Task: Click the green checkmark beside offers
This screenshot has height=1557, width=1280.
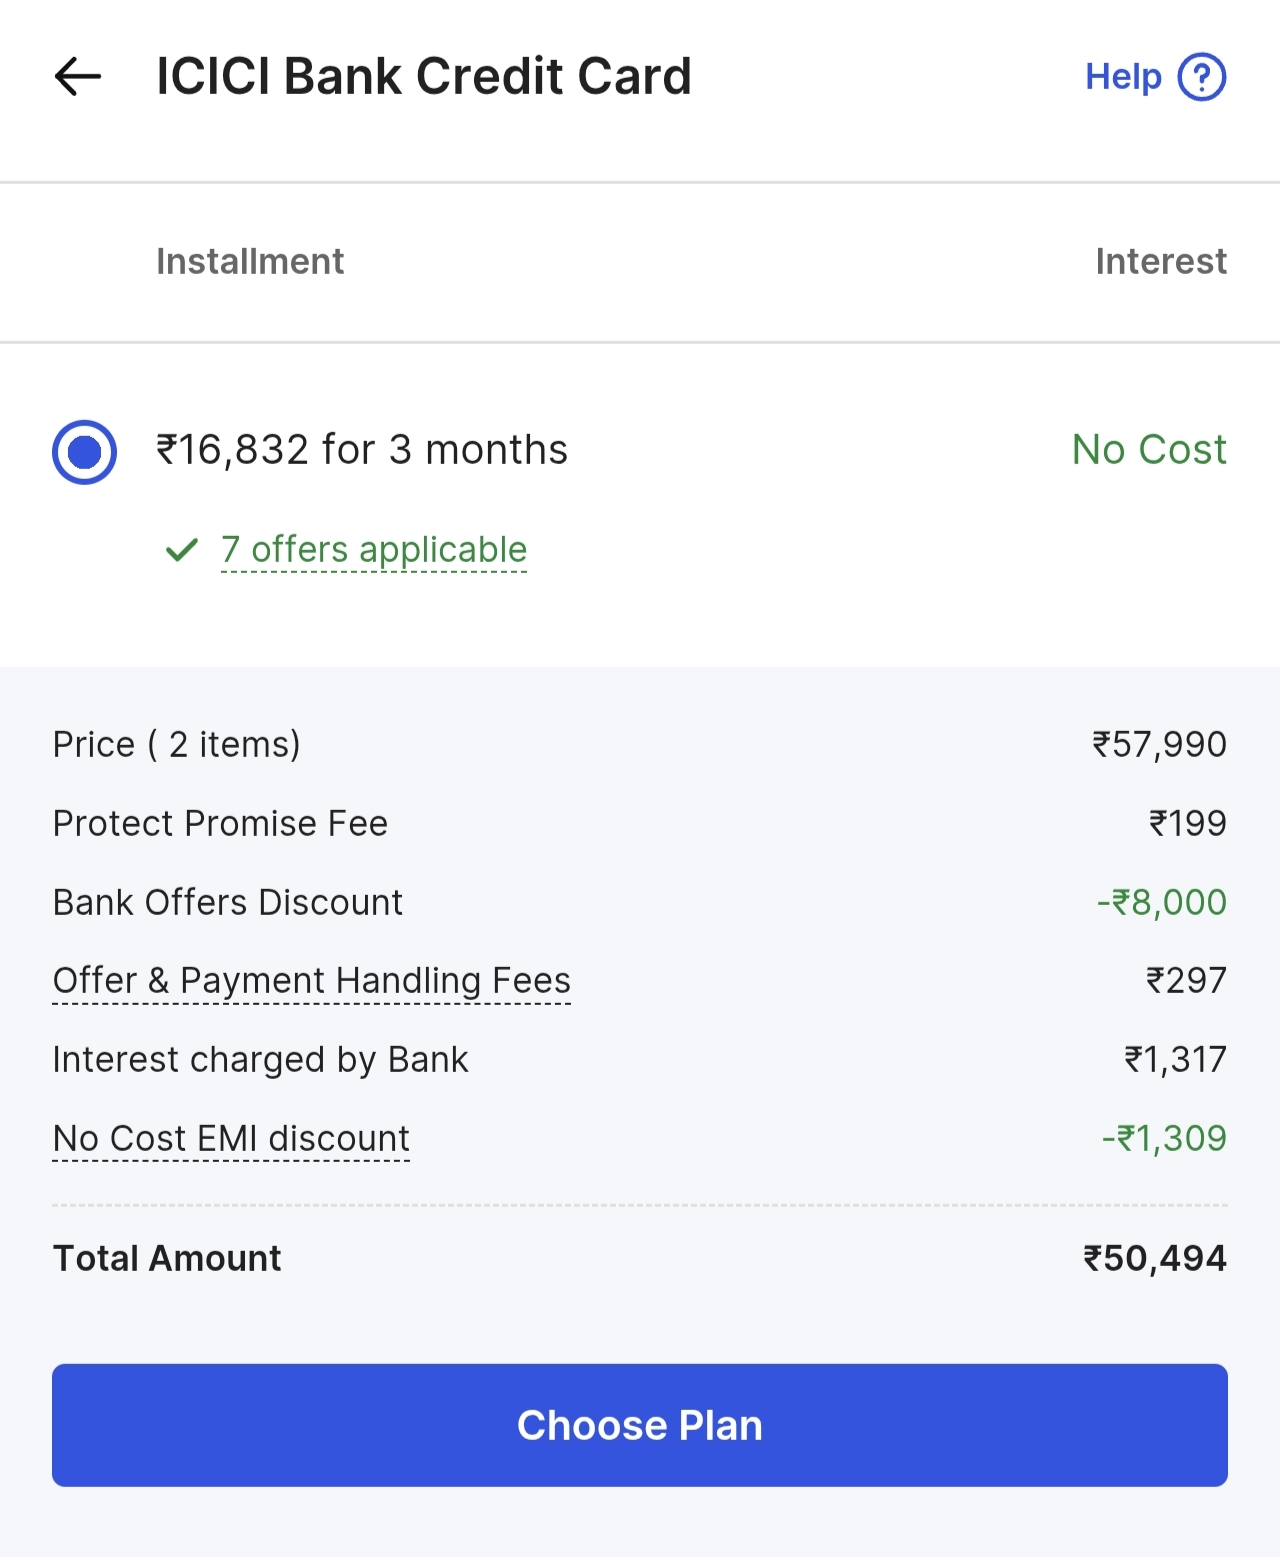Action: pyautogui.click(x=182, y=550)
